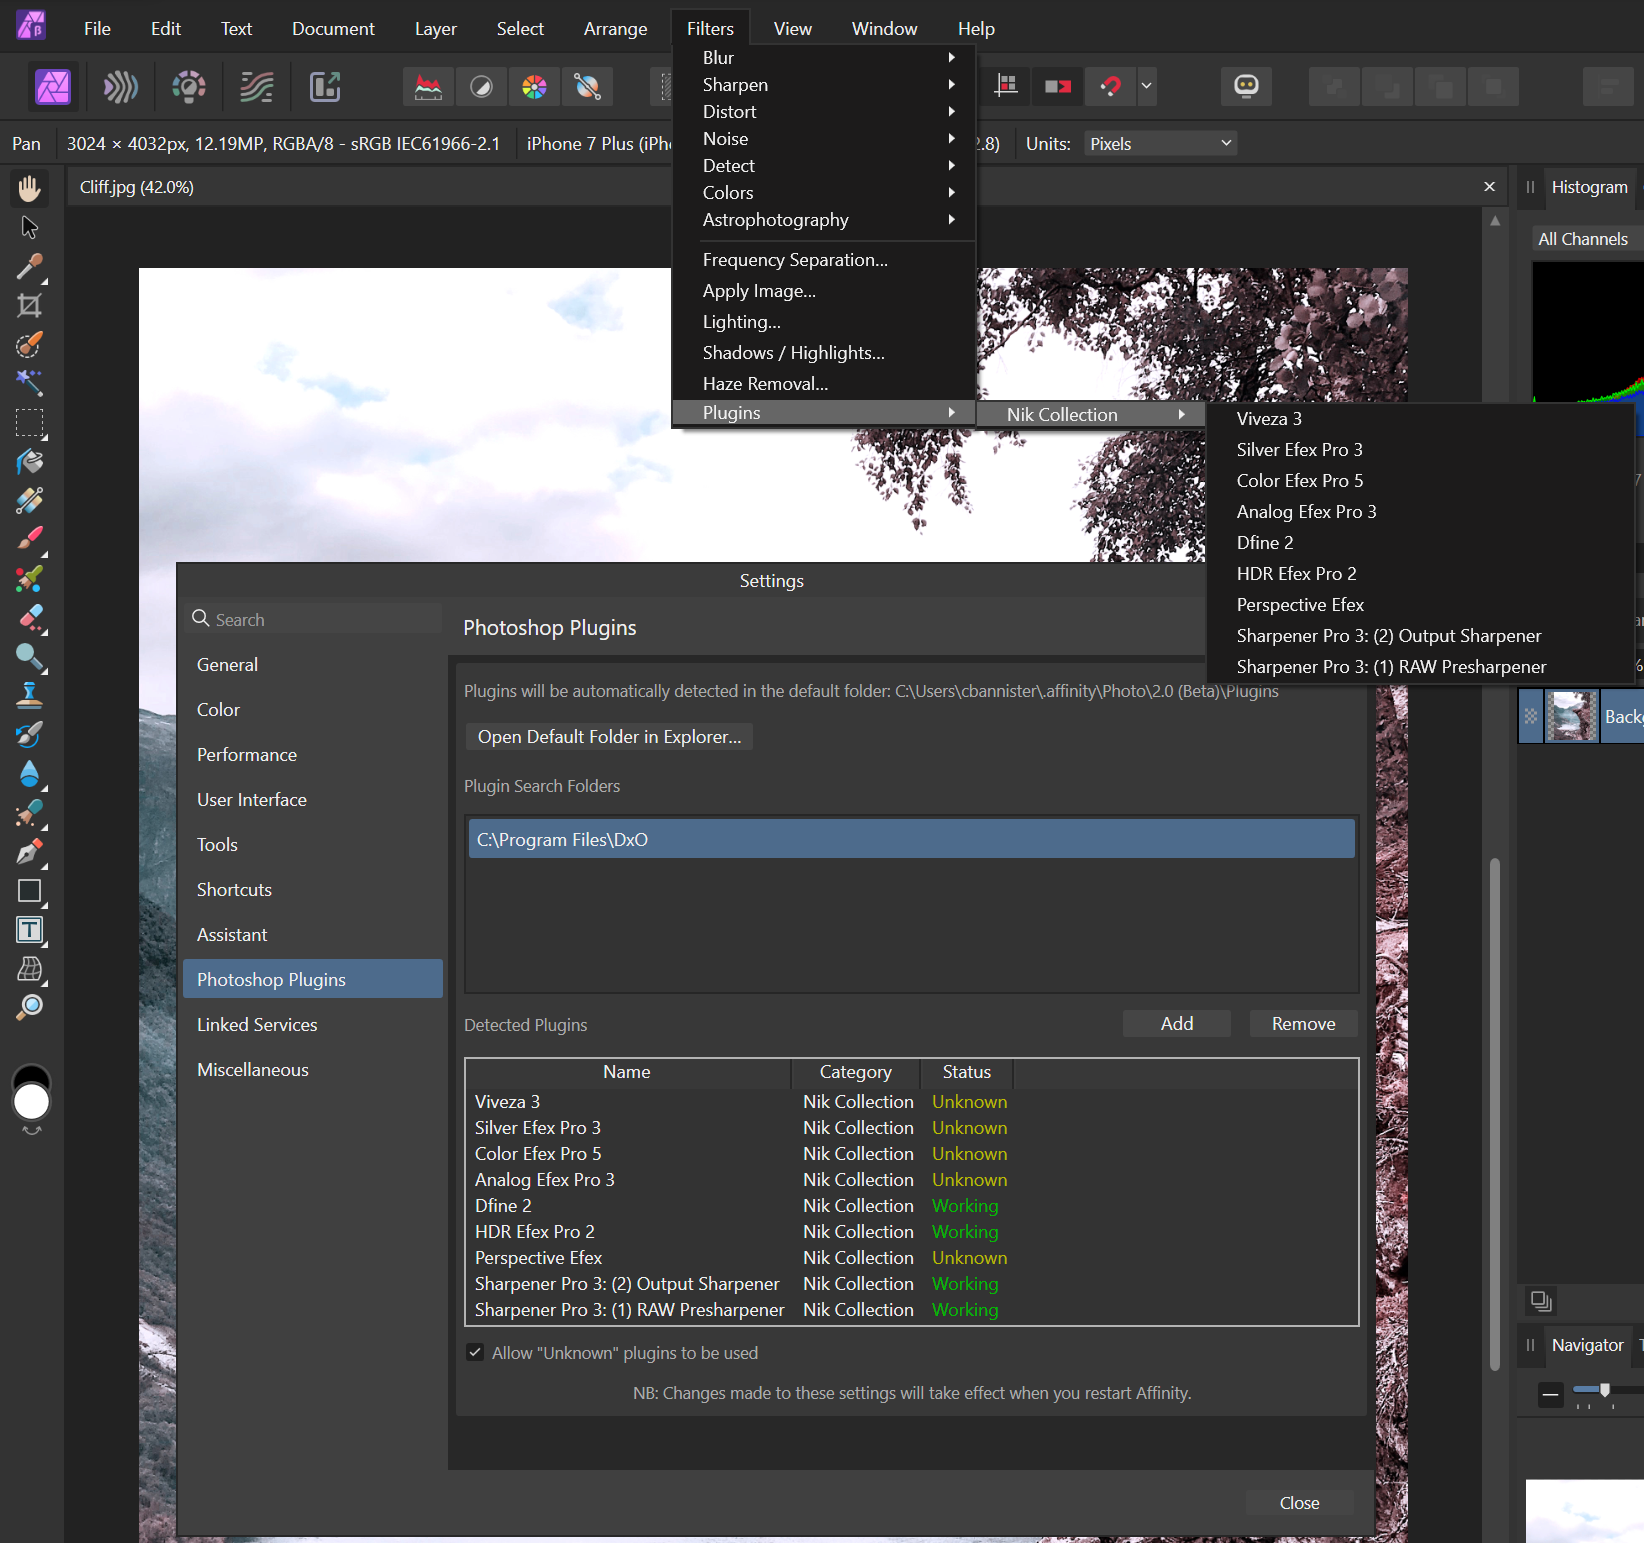Screen dimensions: 1644x1543
Task: Click the Settings Search field
Action: pos(313,620)
